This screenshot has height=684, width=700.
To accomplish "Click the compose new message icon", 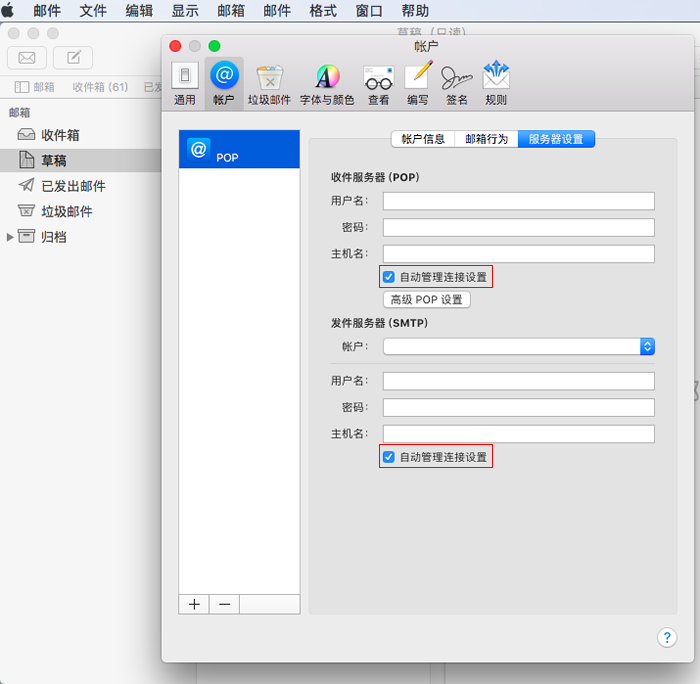I will coord(73,58).
